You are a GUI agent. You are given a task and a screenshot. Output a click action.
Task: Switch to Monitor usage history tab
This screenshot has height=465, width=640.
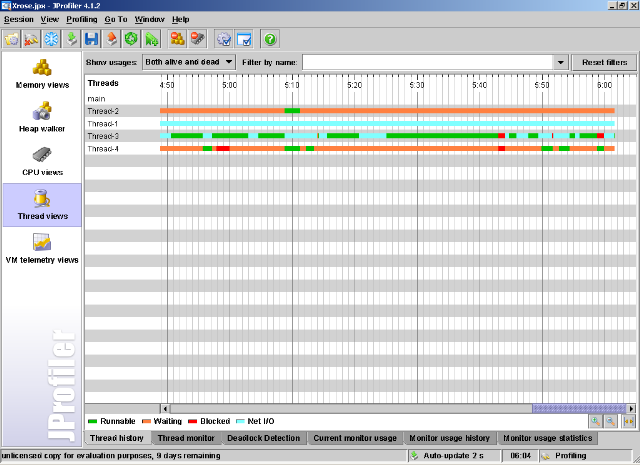coord(450,438)
